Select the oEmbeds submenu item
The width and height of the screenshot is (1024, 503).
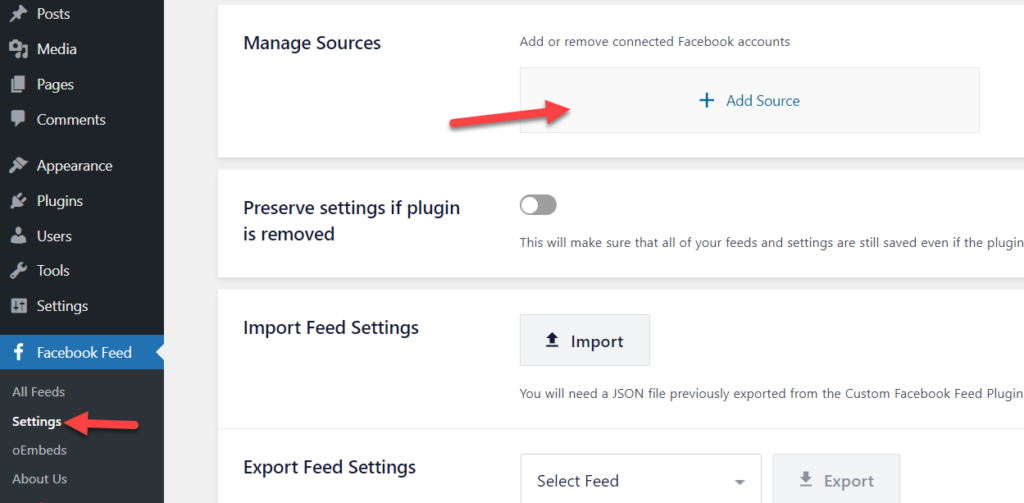click(39, 450)
